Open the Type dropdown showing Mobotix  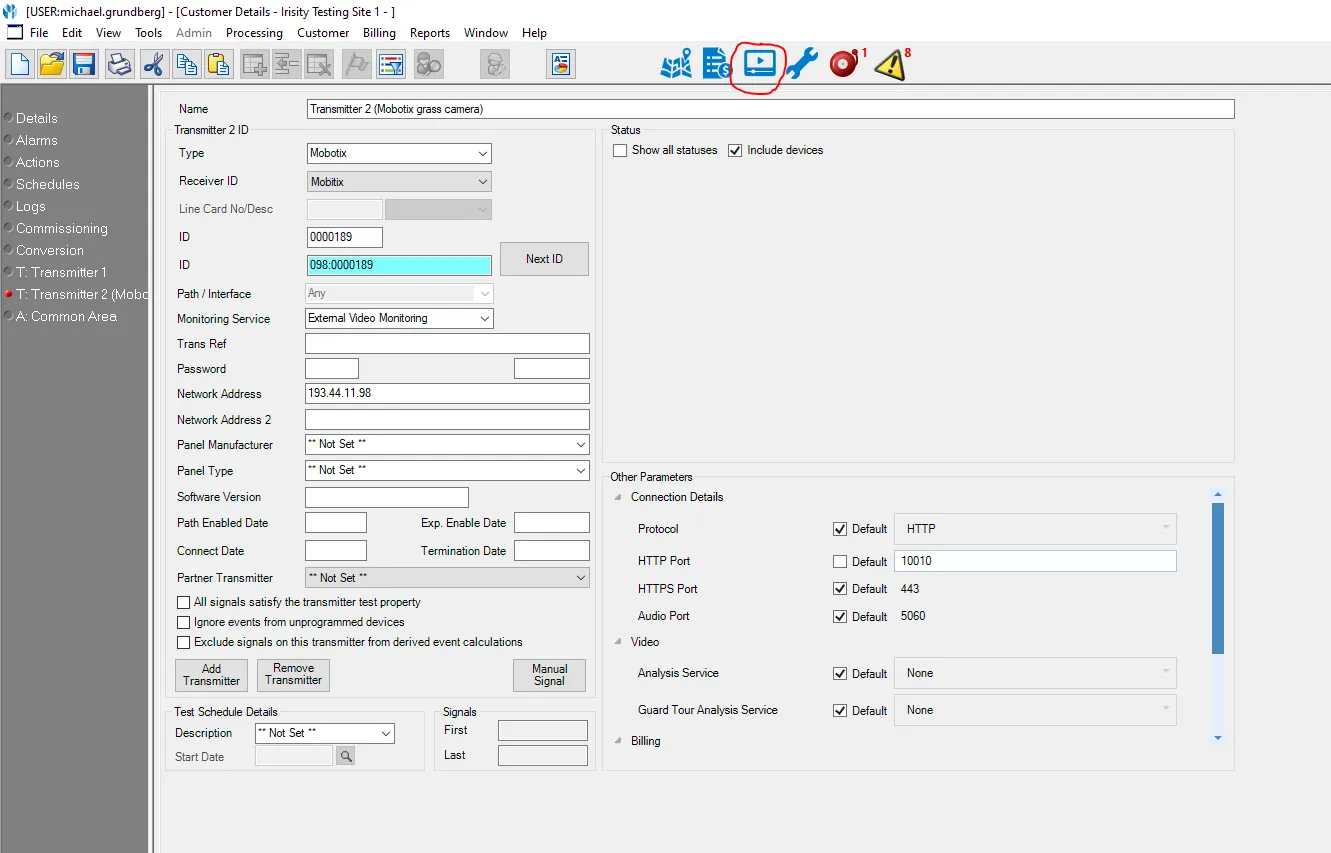pyautogui.click(x=399, y=153)
